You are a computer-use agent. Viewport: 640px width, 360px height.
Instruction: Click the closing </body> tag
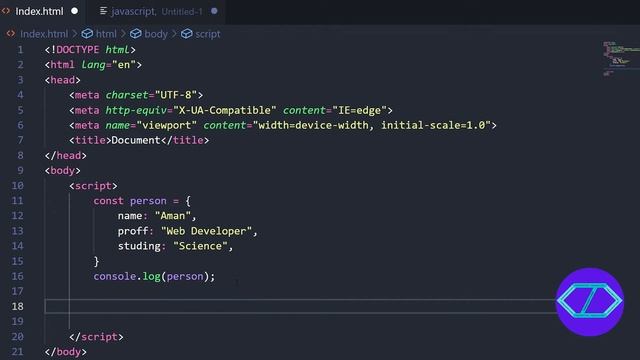[66, 352]
